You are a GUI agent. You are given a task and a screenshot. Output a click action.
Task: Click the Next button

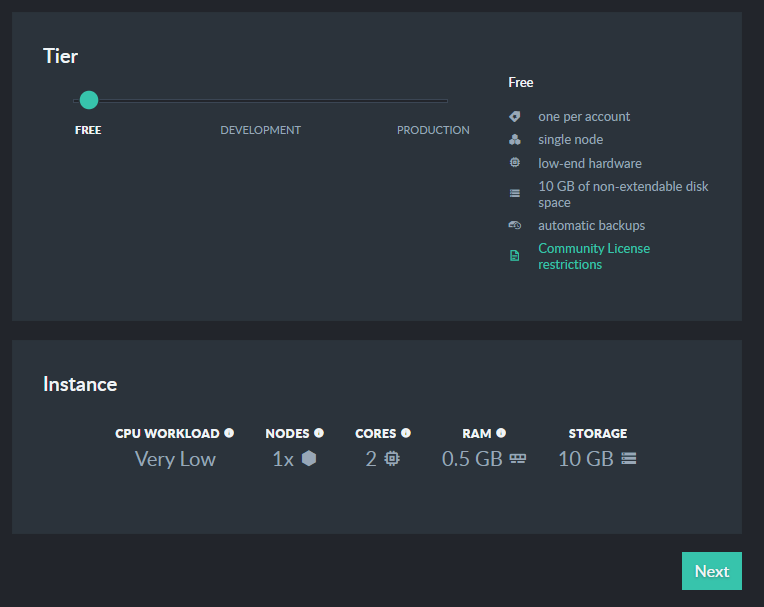(711, 571)
